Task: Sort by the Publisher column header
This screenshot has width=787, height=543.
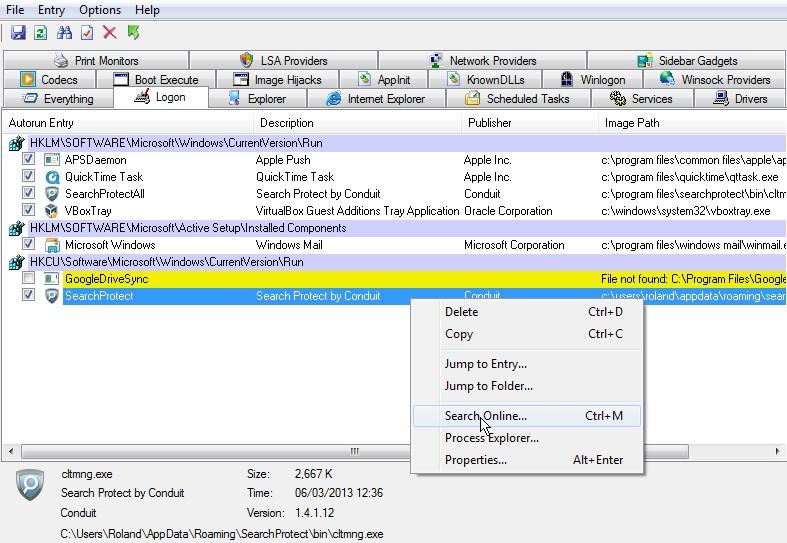Action: pyautogui.click(x=530, y=123)
